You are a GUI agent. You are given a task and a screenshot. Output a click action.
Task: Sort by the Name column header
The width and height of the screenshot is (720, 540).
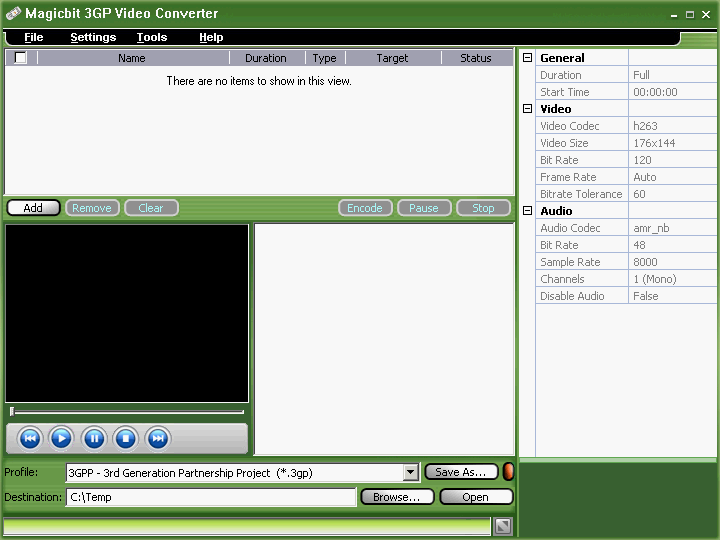click(x=133, y=58)
